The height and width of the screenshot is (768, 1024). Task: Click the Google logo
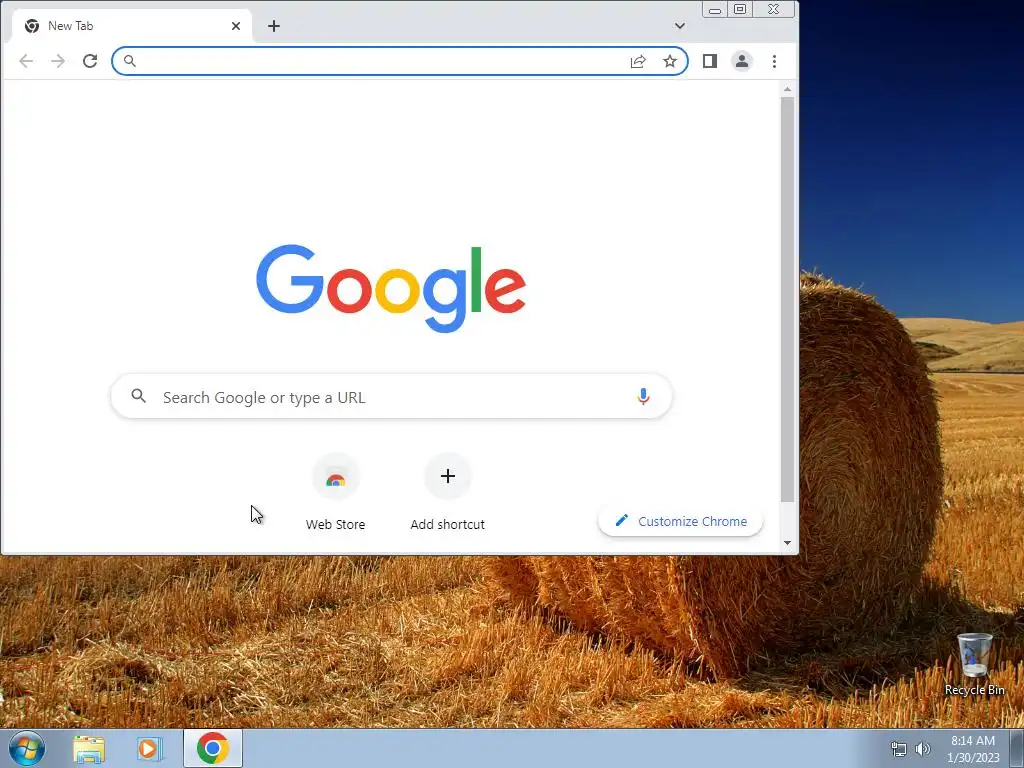pyautogui.click(x=391, y=288)
